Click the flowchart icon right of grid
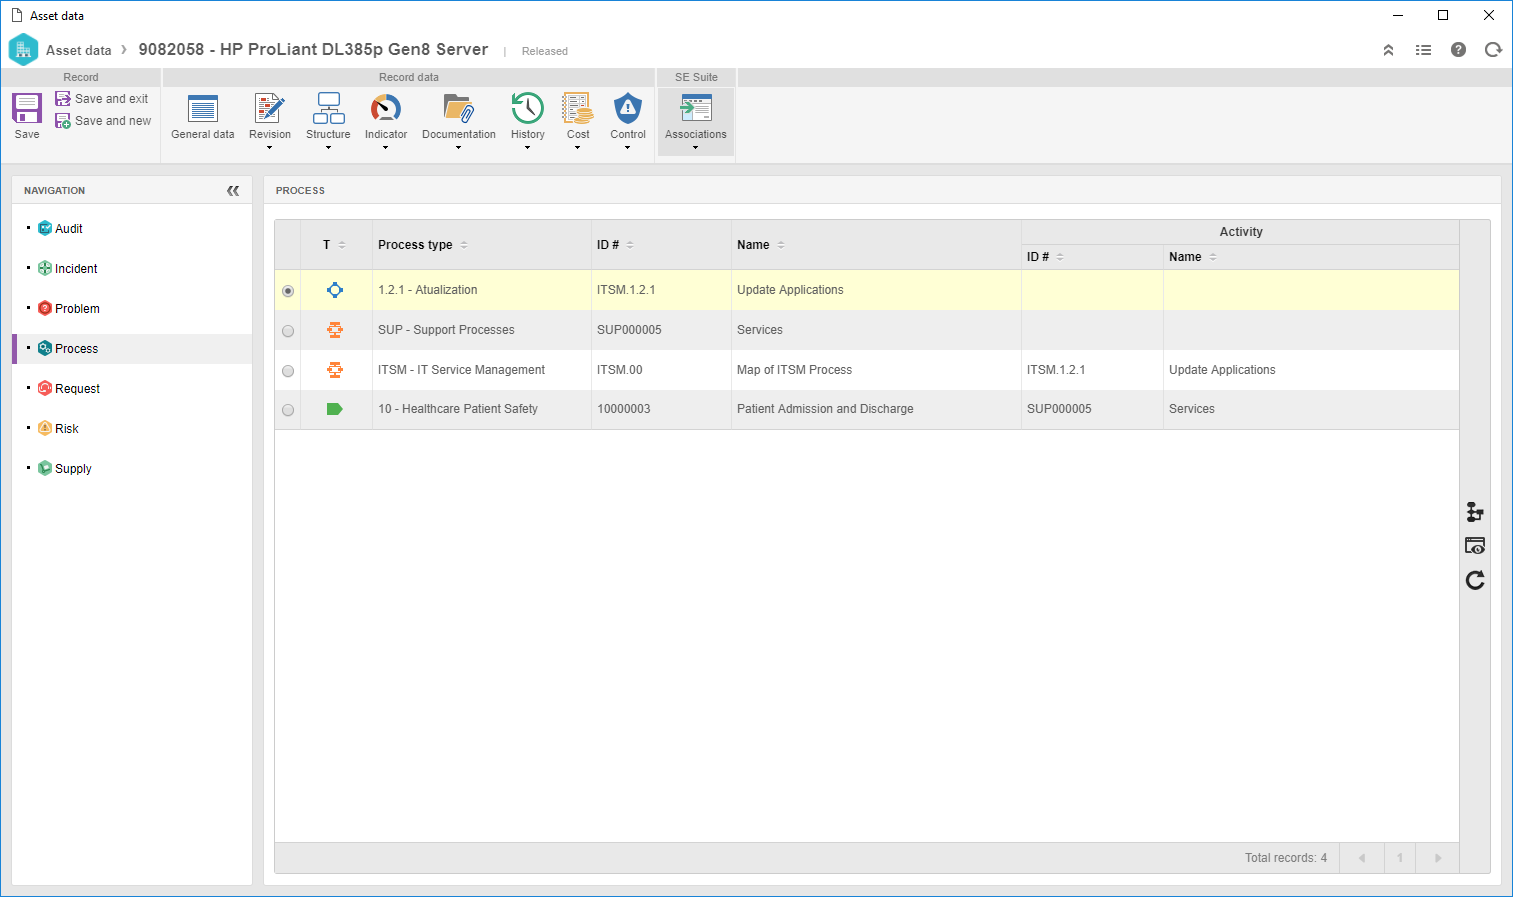The image size is (1513, 897). pos(1475,512)
